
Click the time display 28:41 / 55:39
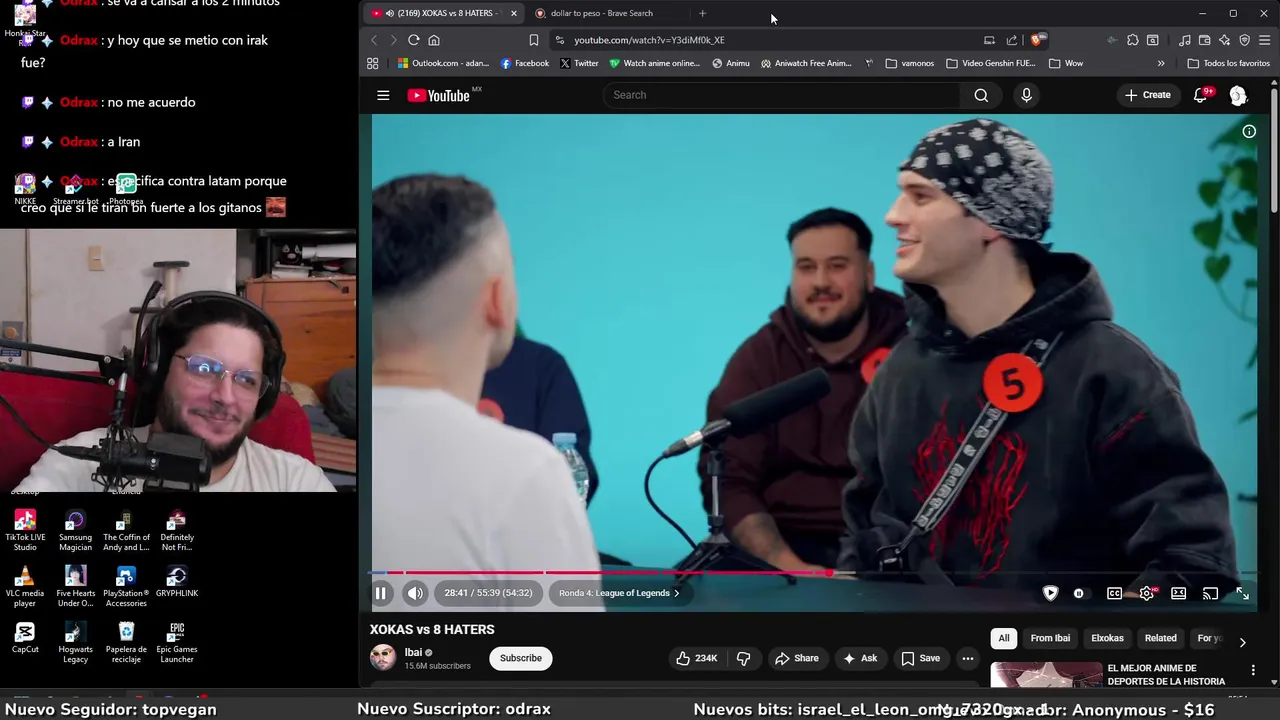488,593
